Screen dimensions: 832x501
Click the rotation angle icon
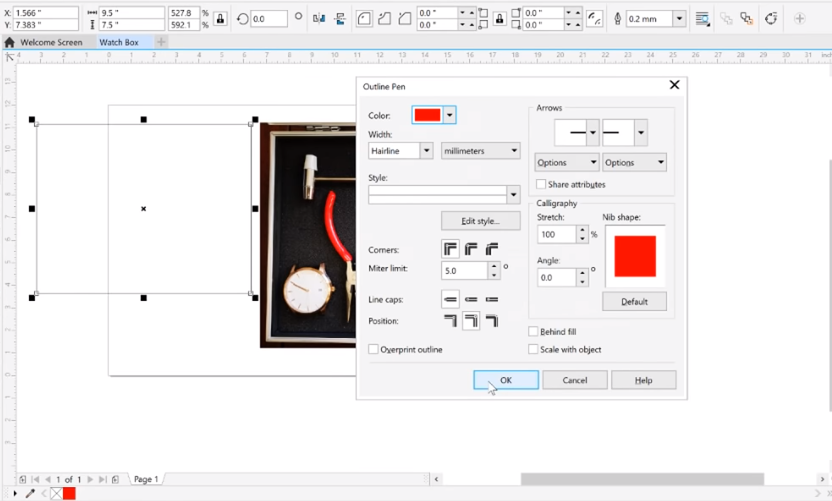(x=242, y=19)
